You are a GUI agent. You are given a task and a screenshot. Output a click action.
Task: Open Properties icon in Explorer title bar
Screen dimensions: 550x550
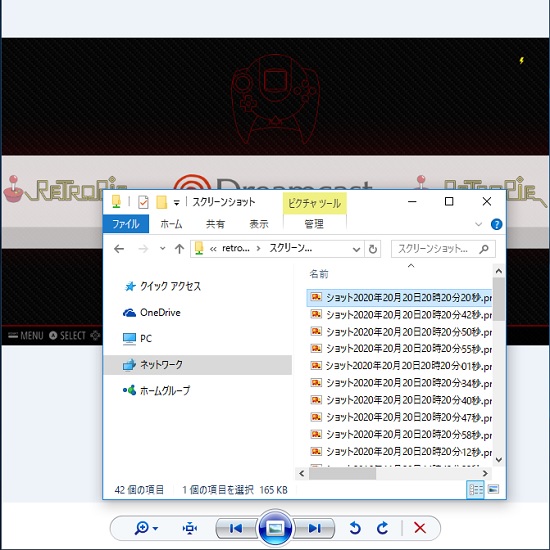click(143, 202)
